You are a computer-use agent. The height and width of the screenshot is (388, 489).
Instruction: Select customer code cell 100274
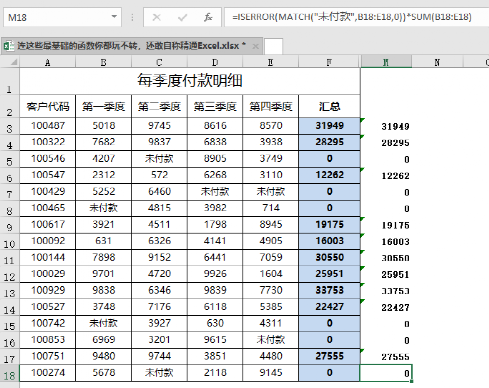[x=48, y=373]
